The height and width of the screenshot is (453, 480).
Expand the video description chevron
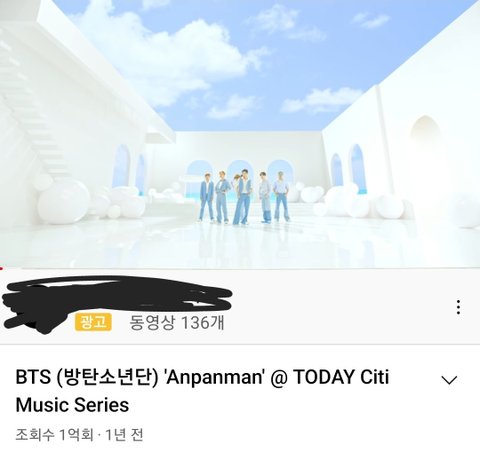pyautogui.click(x=449, y=380)
